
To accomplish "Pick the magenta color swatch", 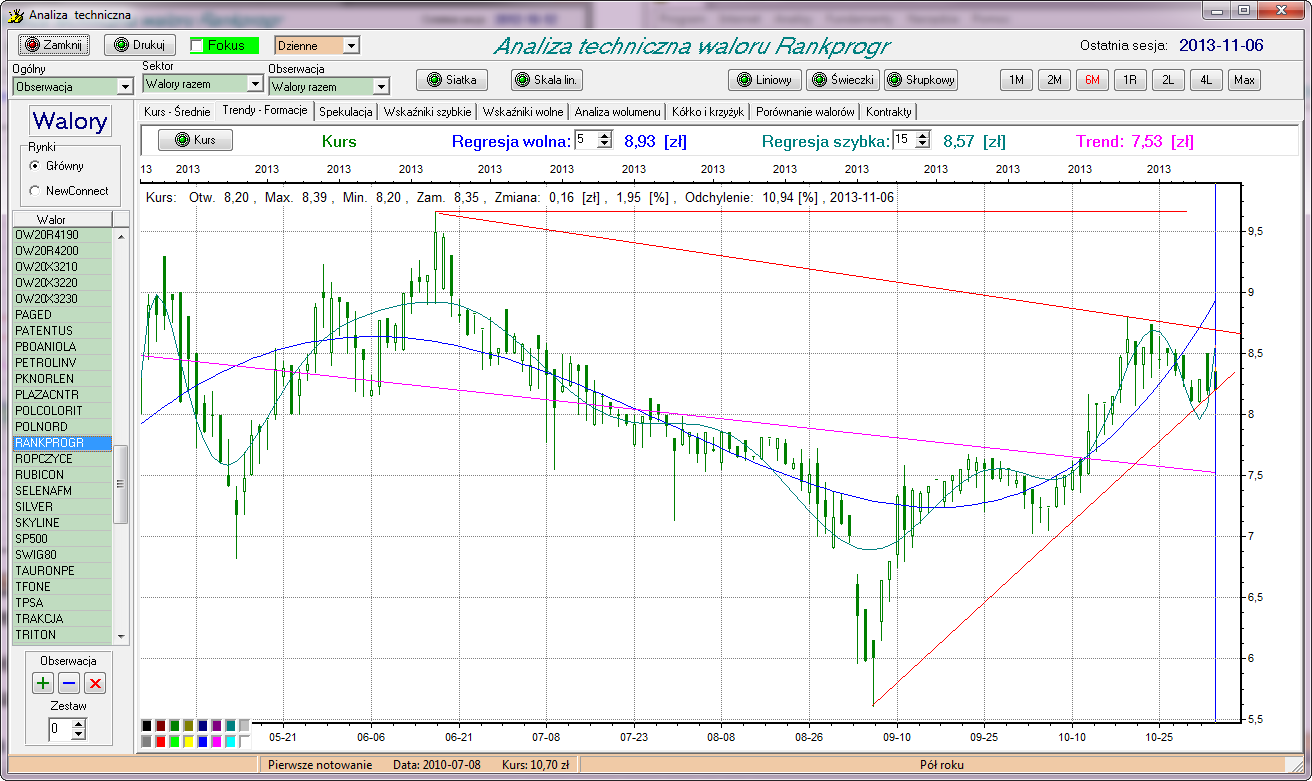I will [x=217, y=741].
